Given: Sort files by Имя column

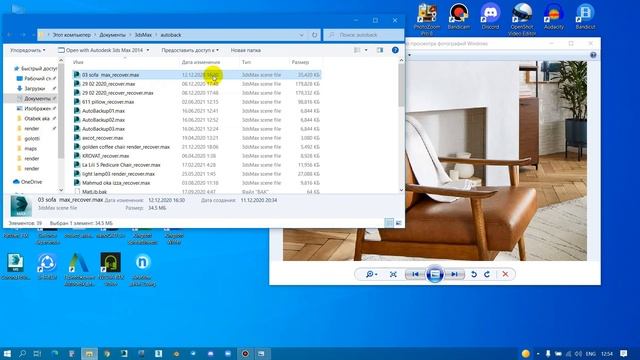Looking at the screenshot, I should (x=78, y=62).
